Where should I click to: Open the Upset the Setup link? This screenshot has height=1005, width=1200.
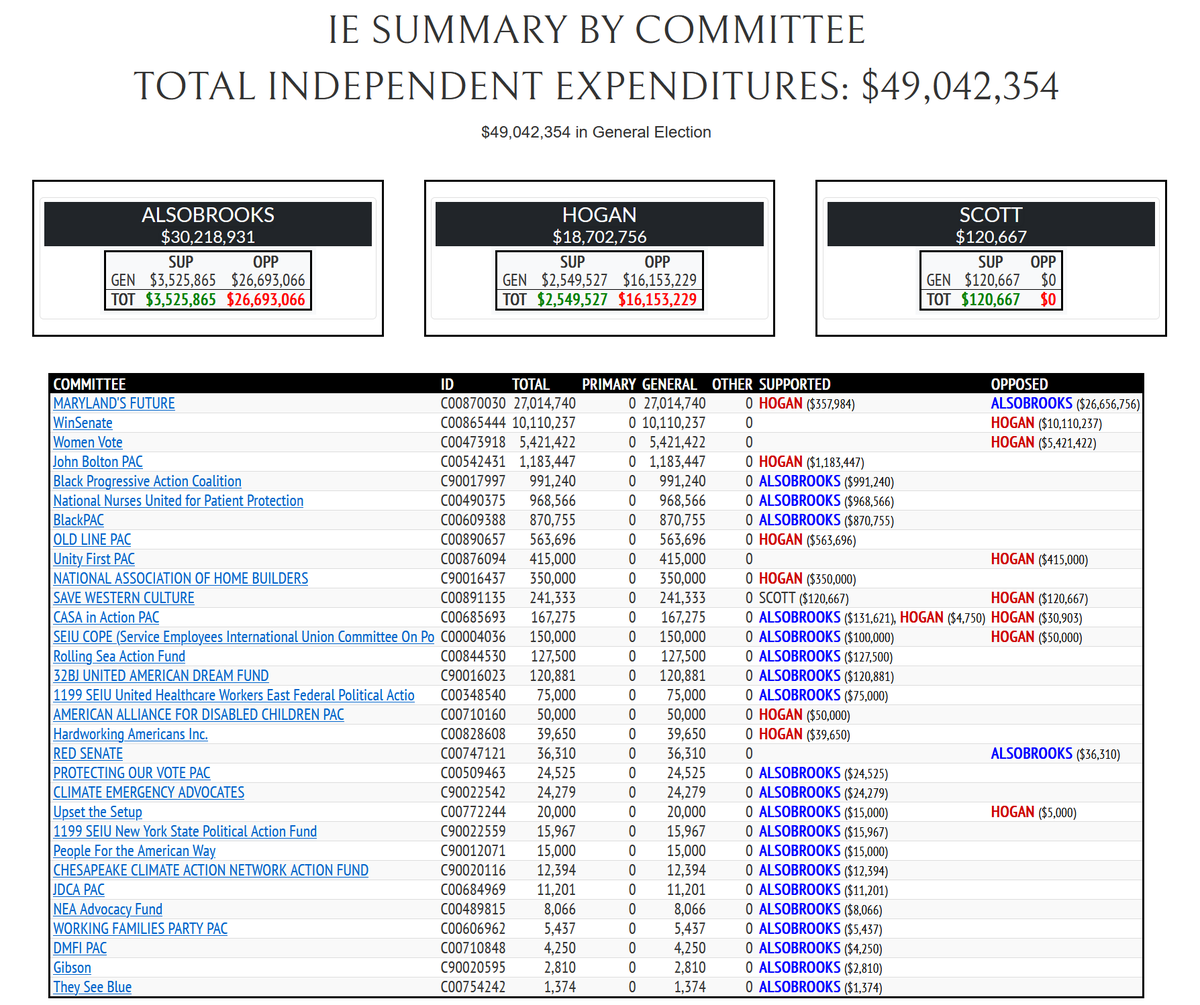click(x=98, y=813)
